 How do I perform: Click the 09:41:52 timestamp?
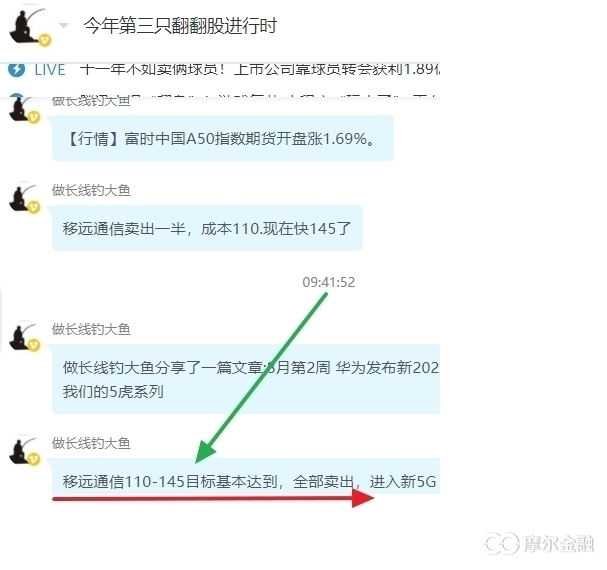(329, 282)
